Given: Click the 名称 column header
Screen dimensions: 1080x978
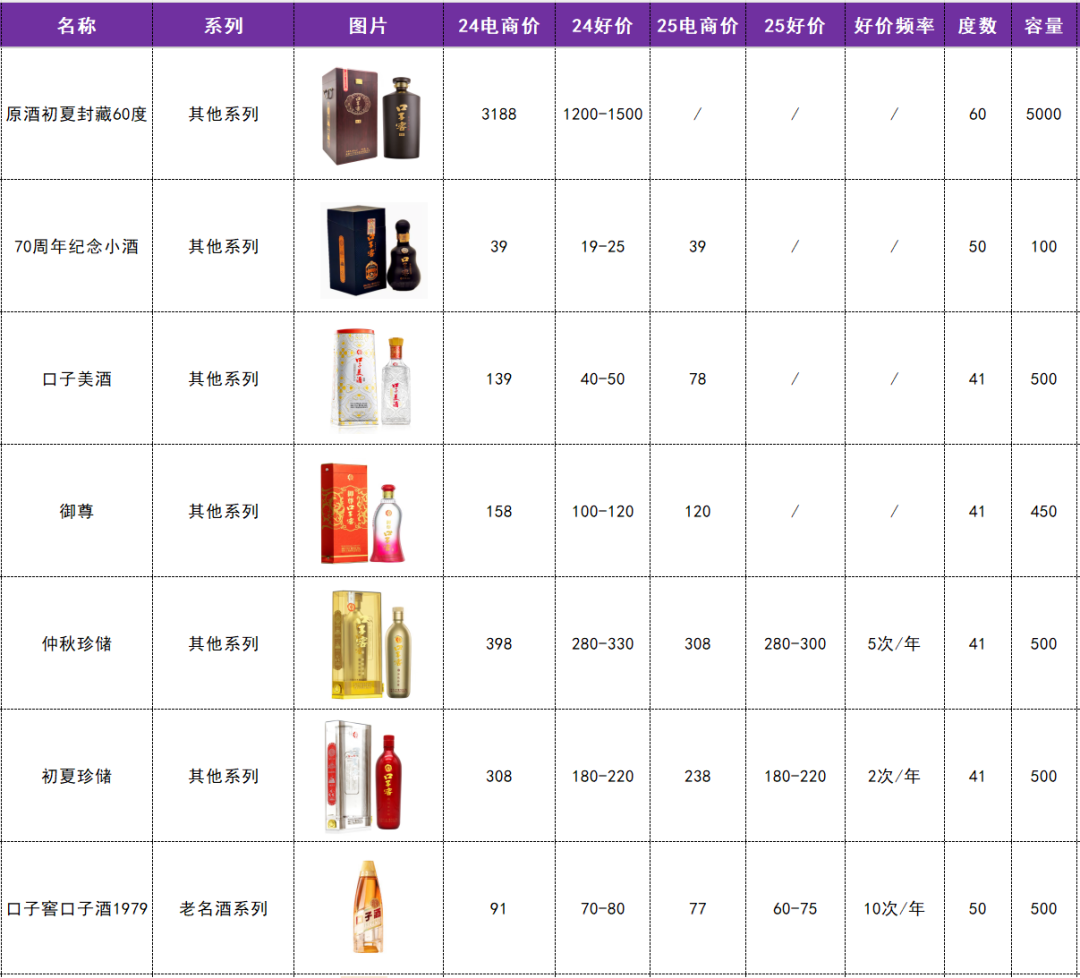Looking at the screenshot, I should click(x=76, y=25).
